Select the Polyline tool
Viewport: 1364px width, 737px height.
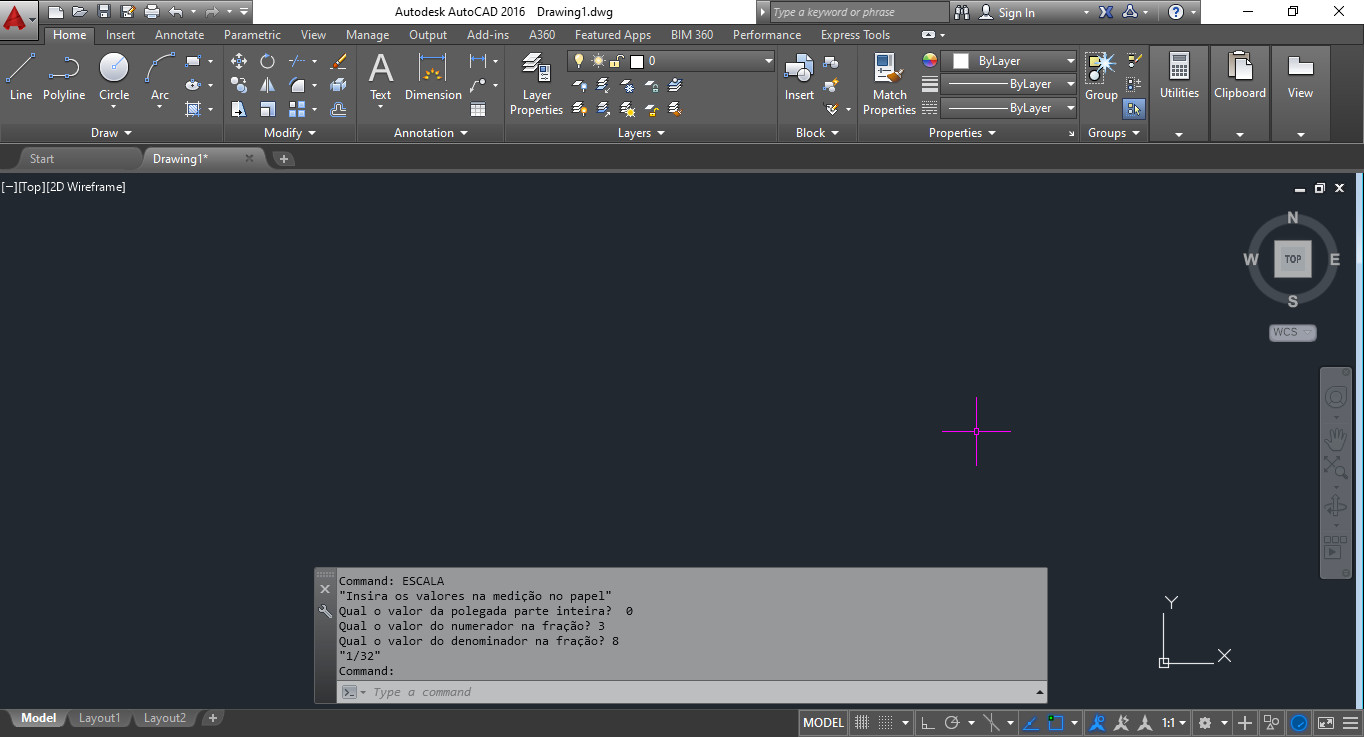click(64, 77)
